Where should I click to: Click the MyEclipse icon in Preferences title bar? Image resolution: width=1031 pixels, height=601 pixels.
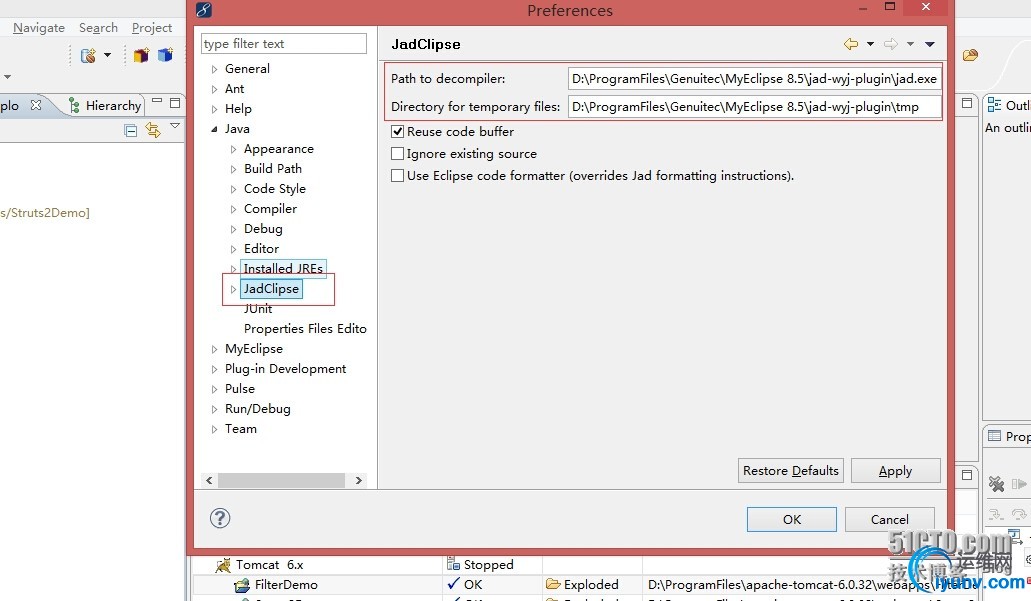[204, 10]
